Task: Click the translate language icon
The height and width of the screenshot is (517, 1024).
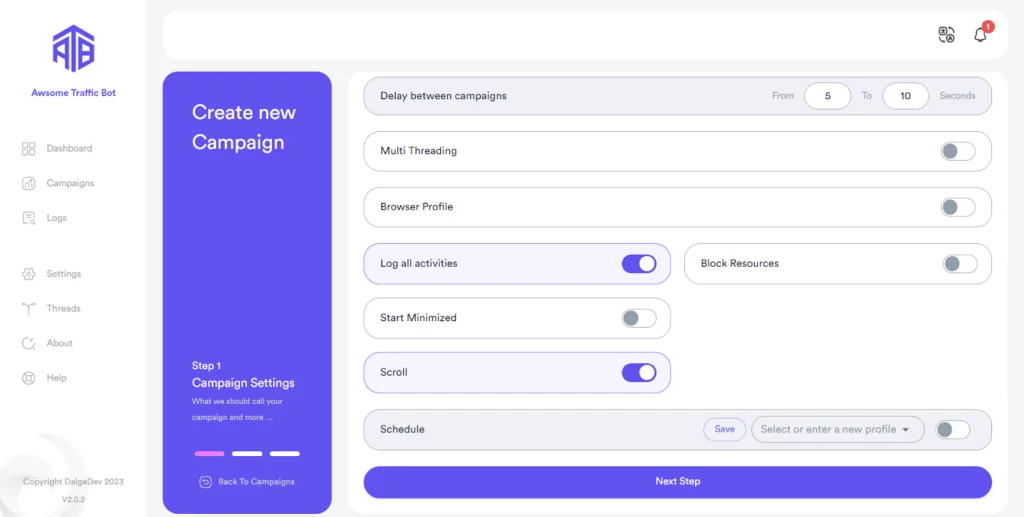Action: point(946,35)
